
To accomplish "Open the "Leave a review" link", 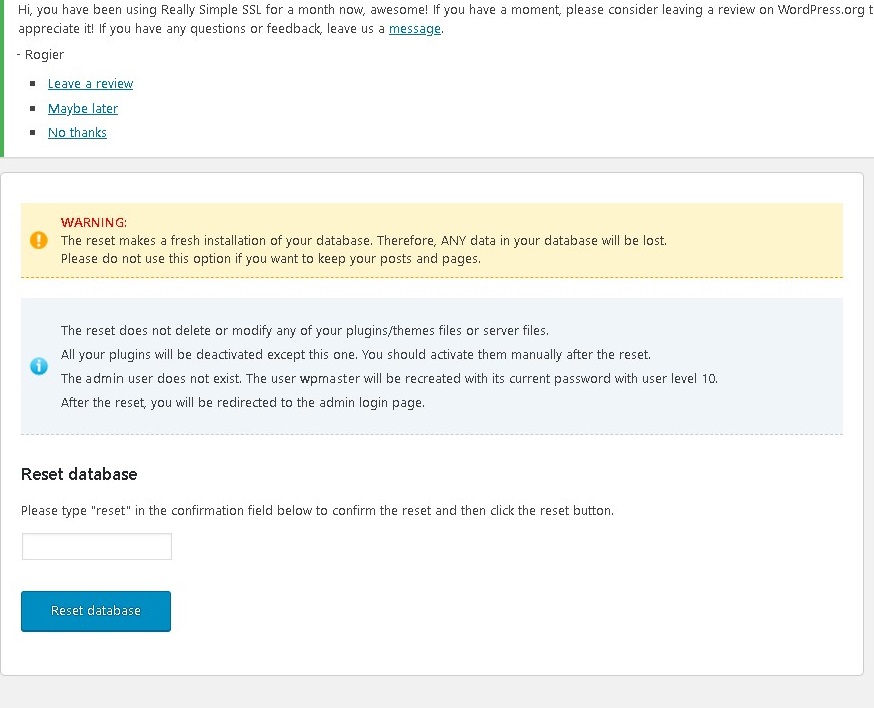I will click(90, 84).
